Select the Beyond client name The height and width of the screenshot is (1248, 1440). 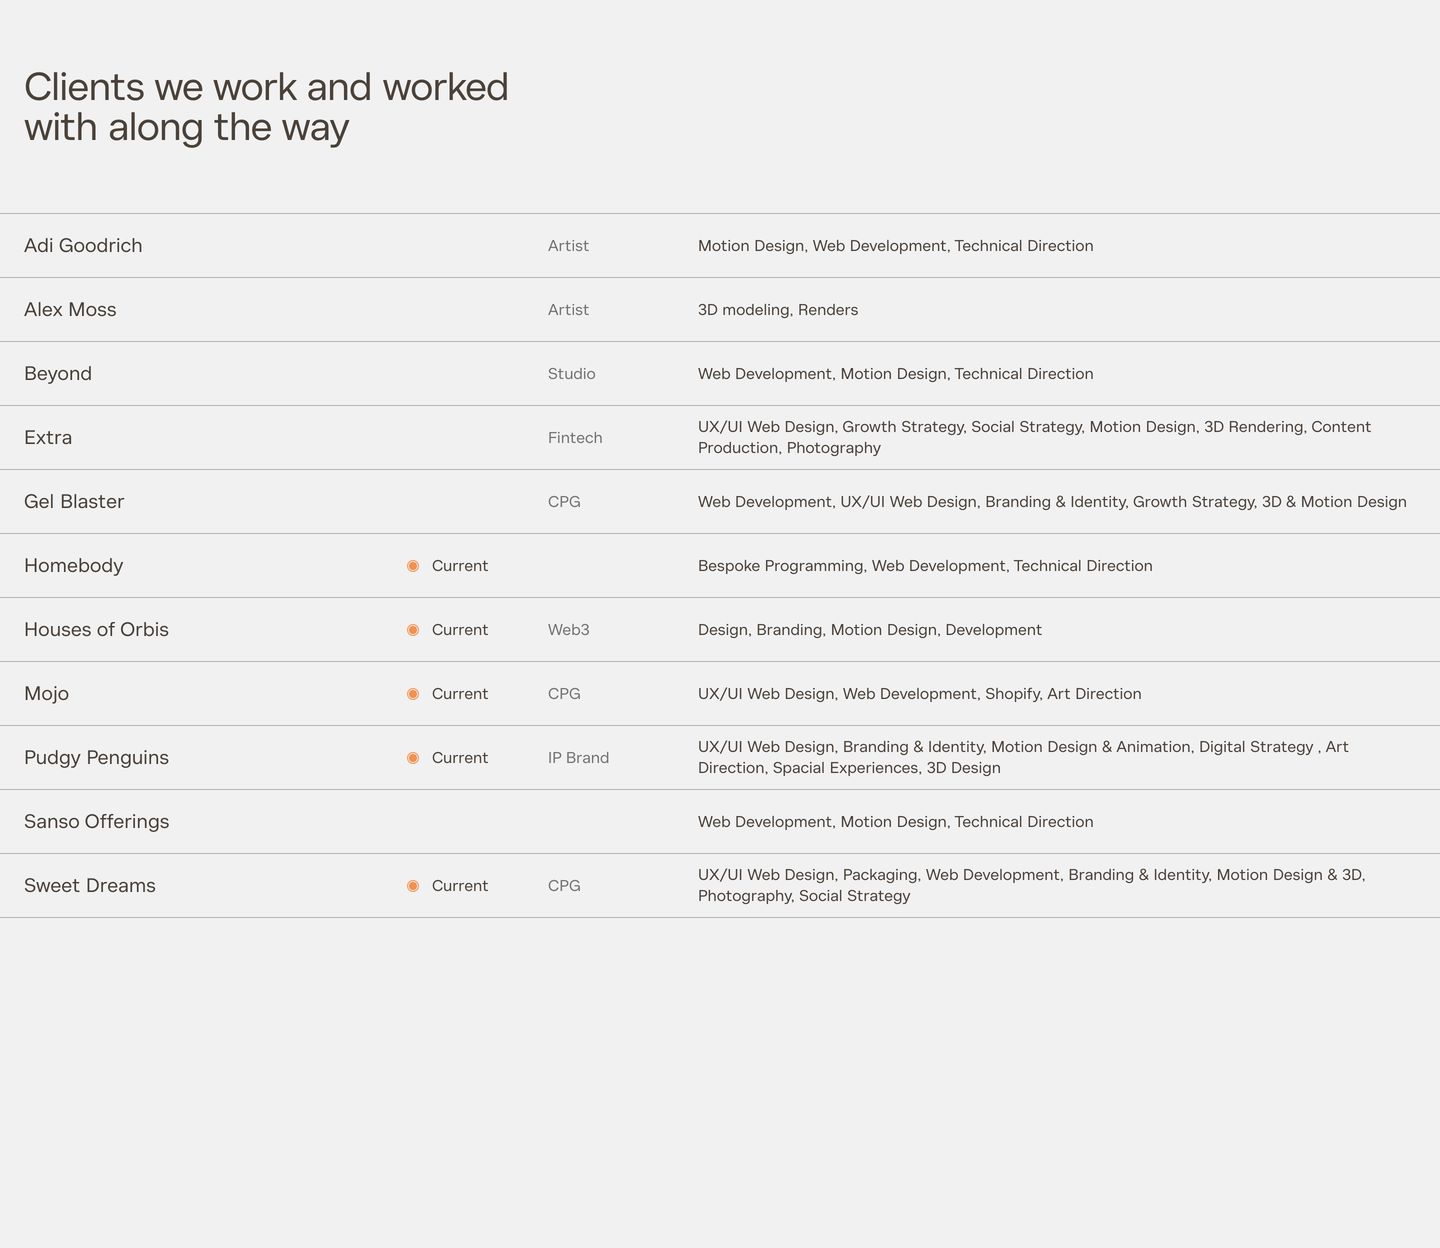click(x=58, y=374)
